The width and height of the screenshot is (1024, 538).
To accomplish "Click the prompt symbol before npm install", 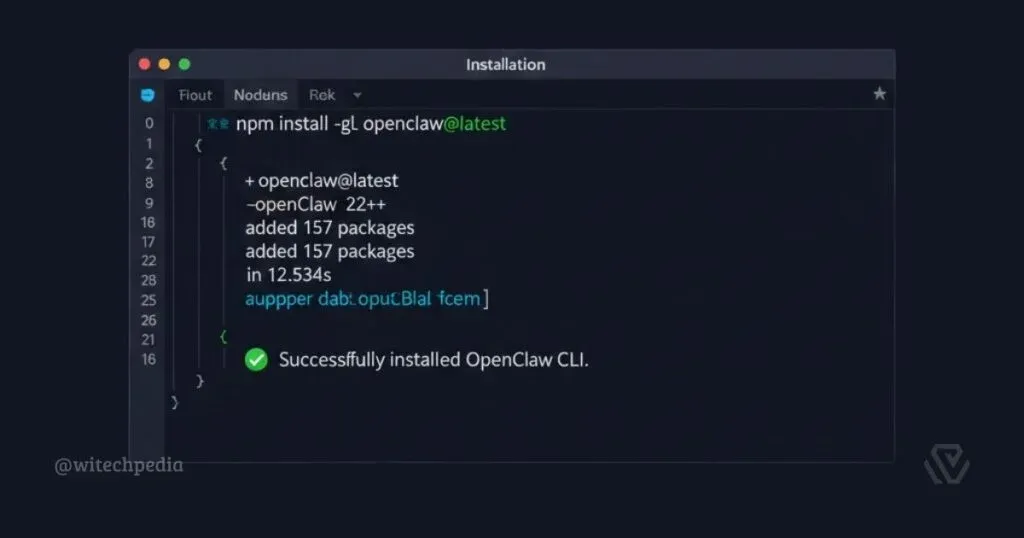I will (x=217, y=125).
